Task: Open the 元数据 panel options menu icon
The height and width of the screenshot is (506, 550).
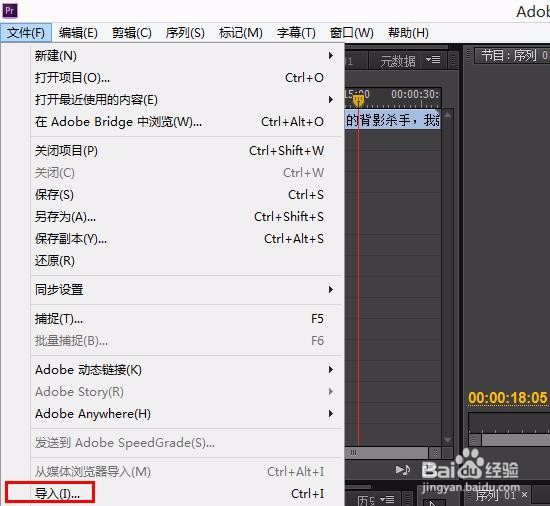Action: coord(433,60)
